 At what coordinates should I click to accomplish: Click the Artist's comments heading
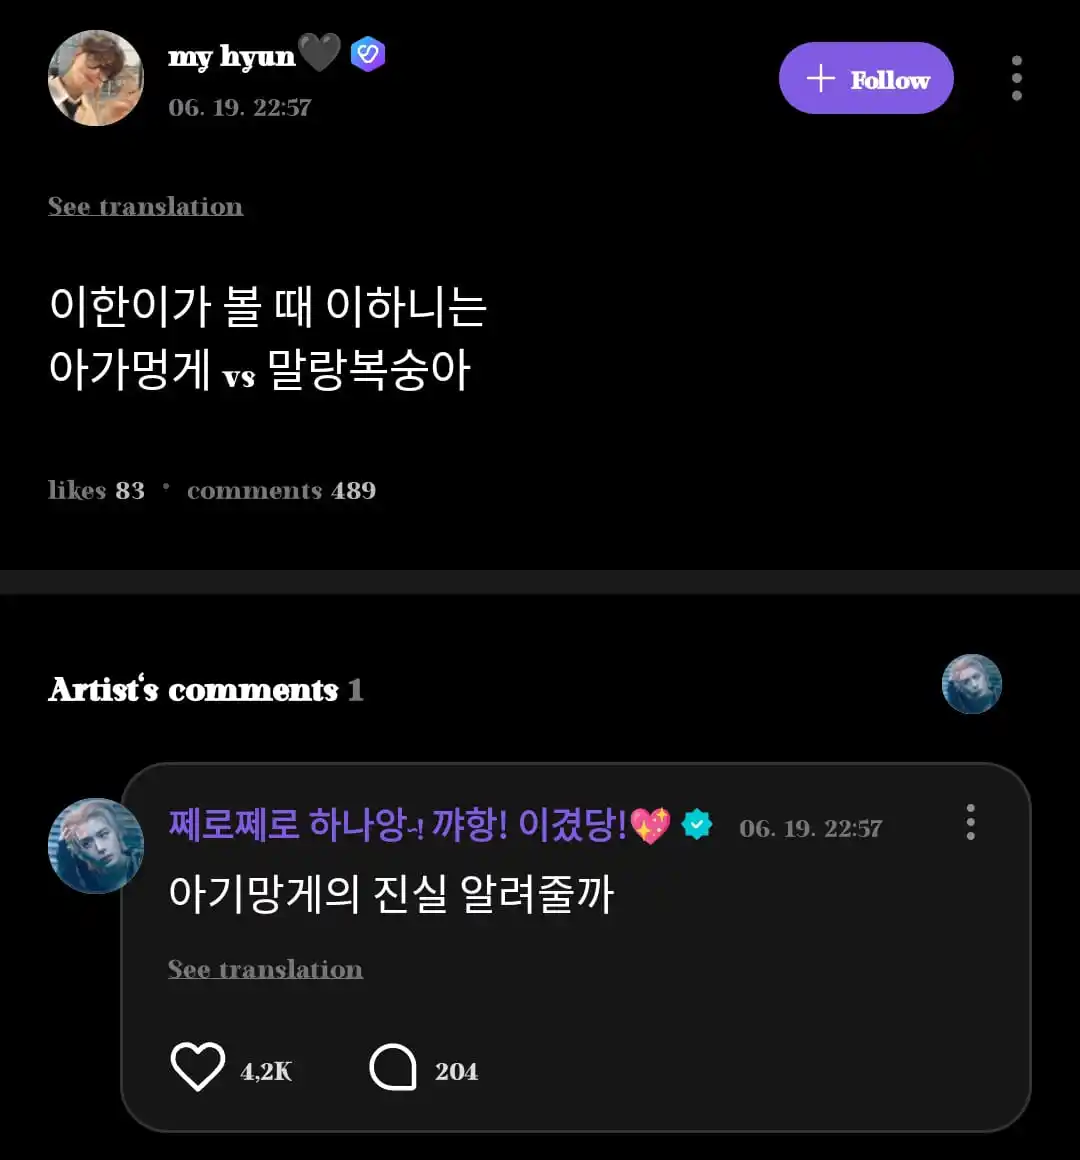point(193,690)
